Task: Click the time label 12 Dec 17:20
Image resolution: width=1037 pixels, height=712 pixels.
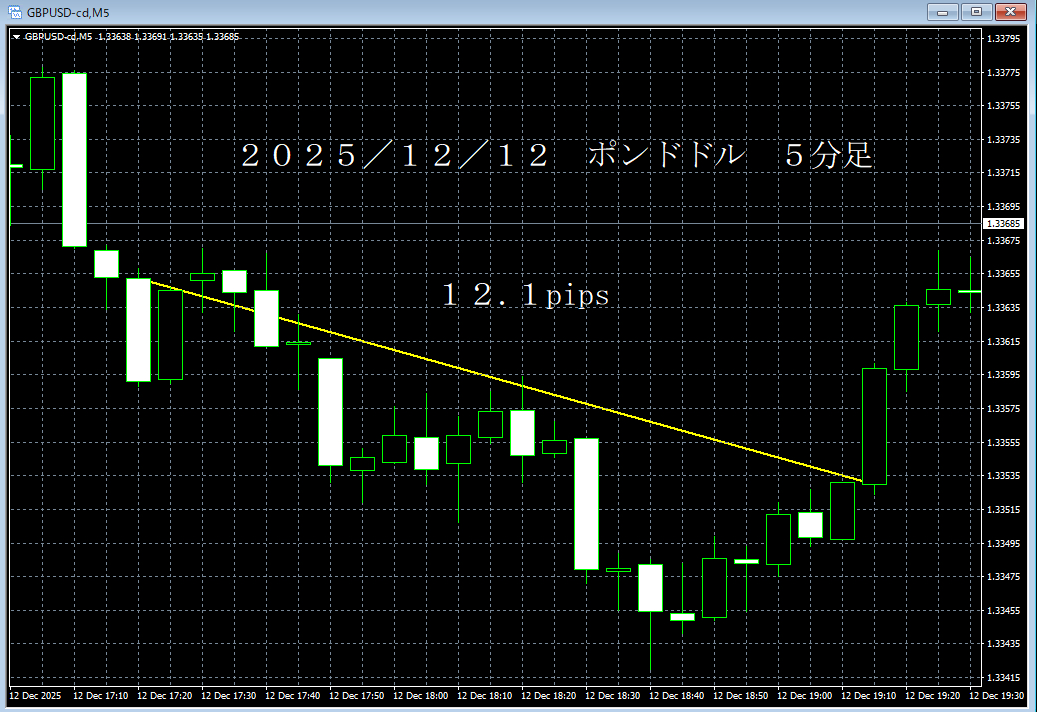Action: 165,695
